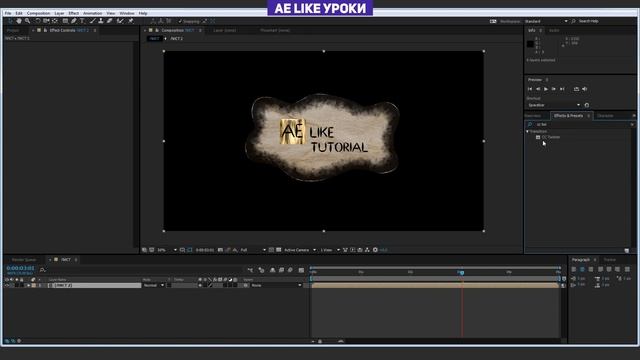Switch to the Character panel tab
Viewport: 640px width, 360px height.
pos(605,116)
